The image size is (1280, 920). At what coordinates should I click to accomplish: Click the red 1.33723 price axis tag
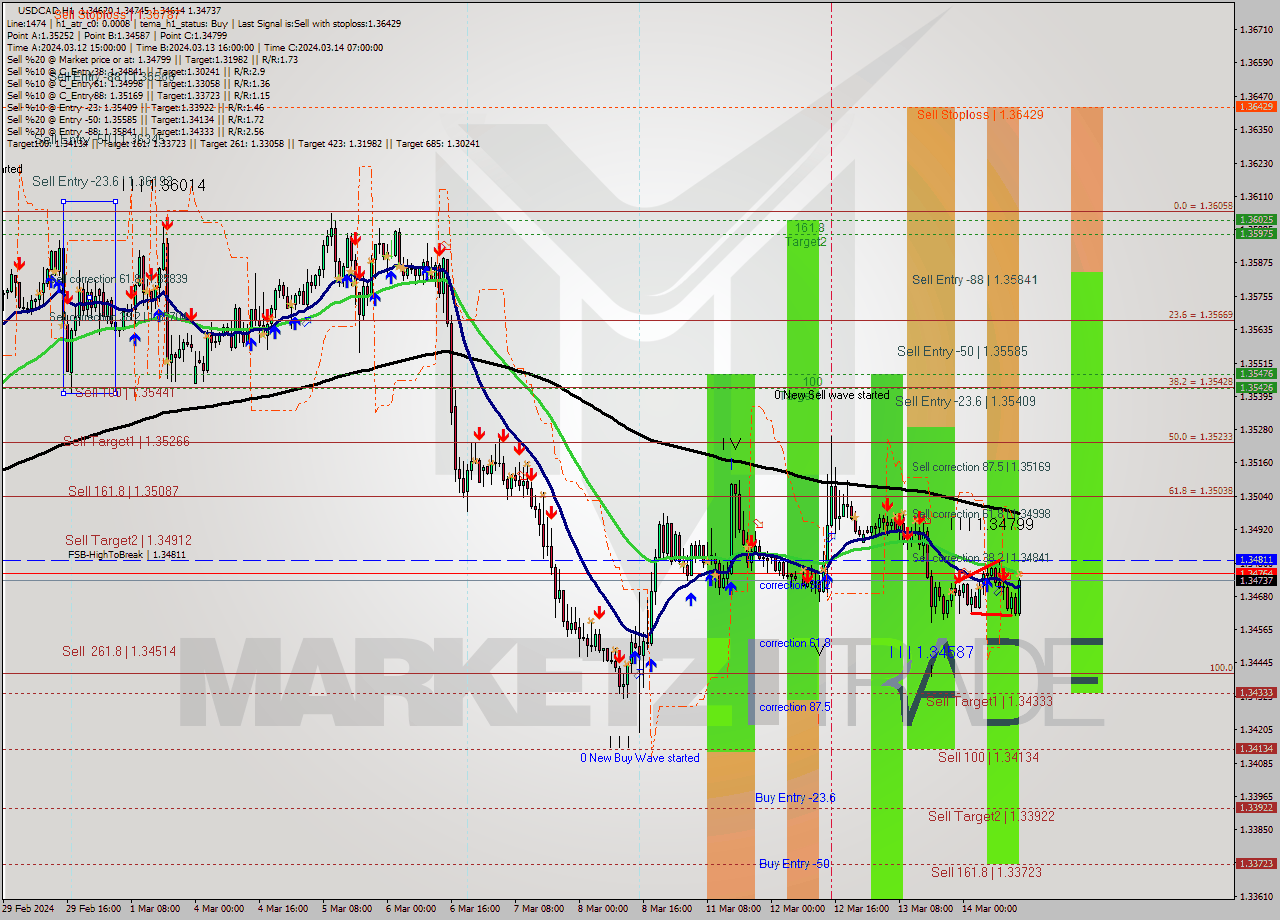click(1256, 863)
